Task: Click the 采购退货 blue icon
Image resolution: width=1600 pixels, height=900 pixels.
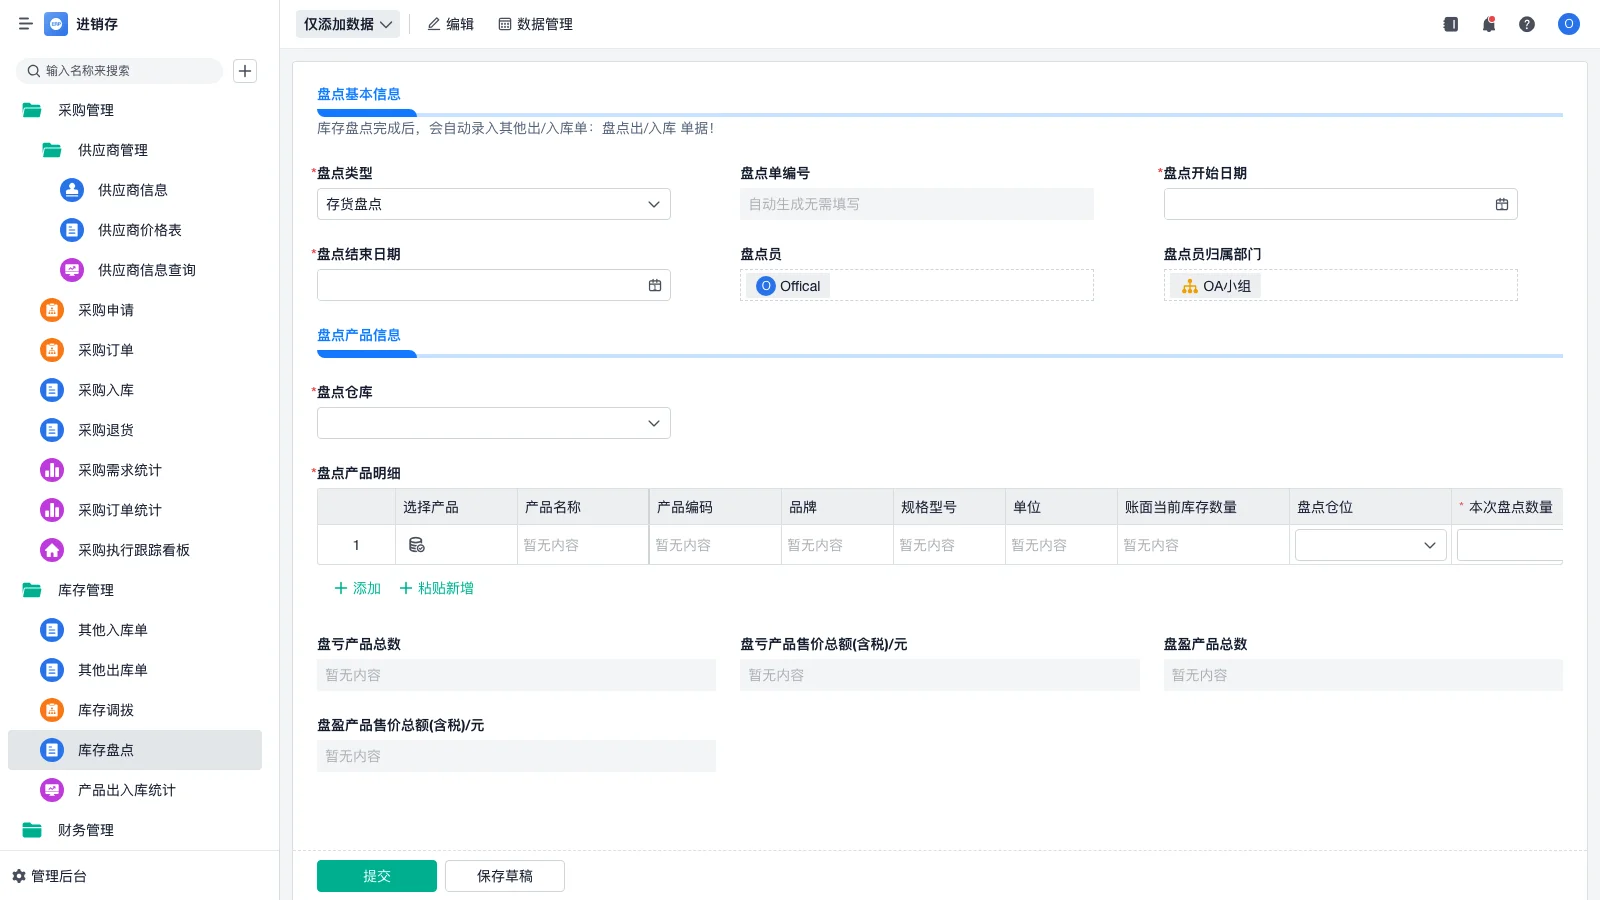Action: (x=52, y=430)
